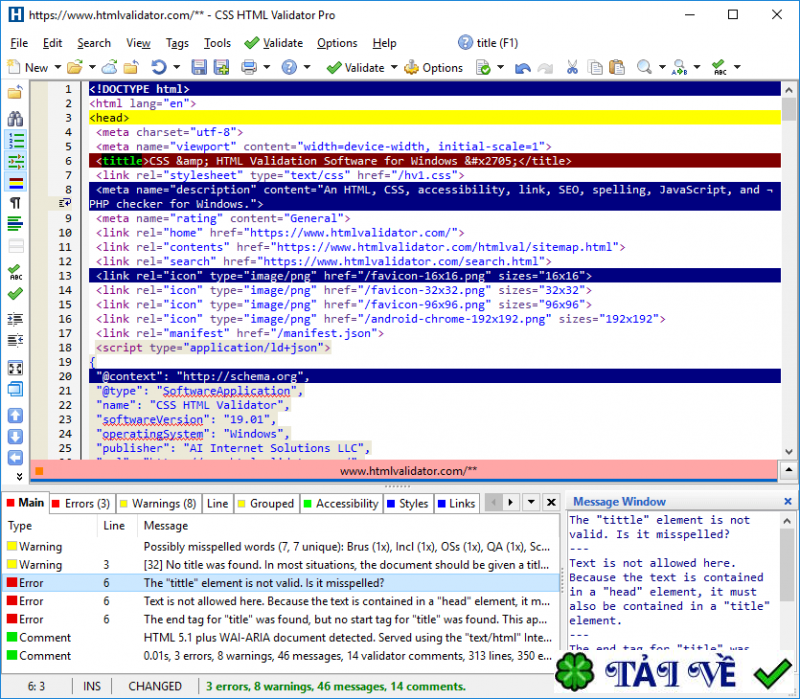
Task: Open the New file dropdown arrow
Action: (58, 67)
